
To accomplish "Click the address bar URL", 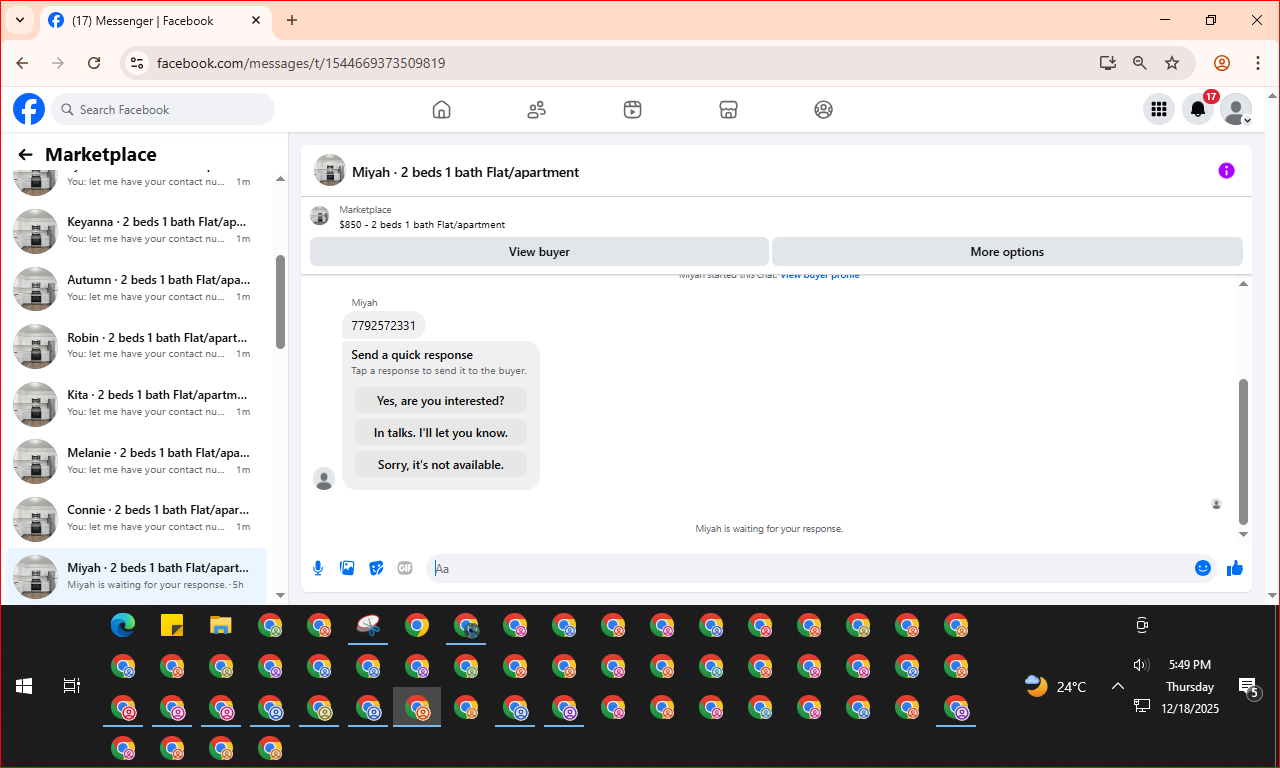I will pyautogui.click(x=301, y=63).
